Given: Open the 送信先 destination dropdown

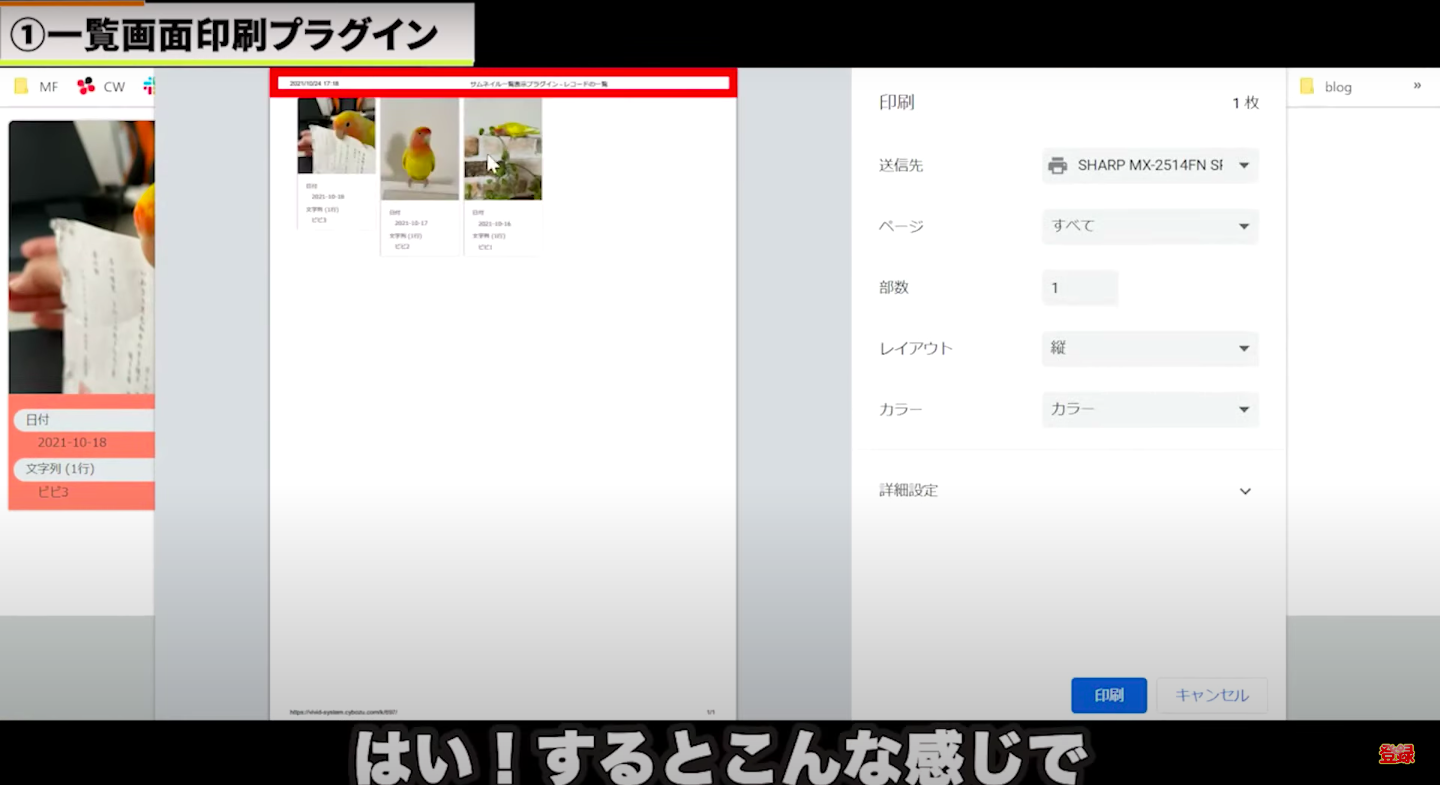Looking at the screenshot, I should pos(1149,166).
